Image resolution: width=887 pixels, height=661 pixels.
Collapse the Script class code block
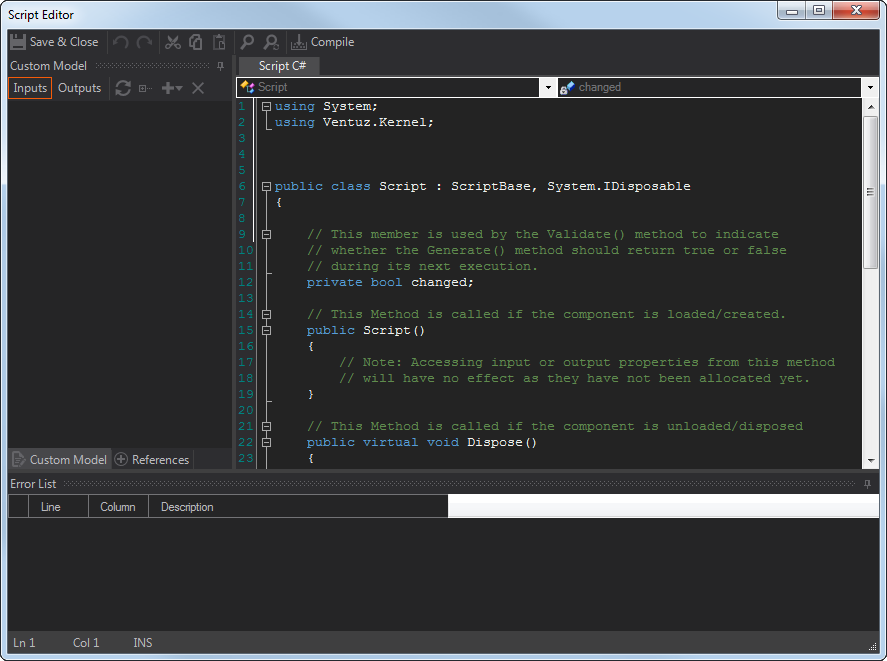coord(266,186)
